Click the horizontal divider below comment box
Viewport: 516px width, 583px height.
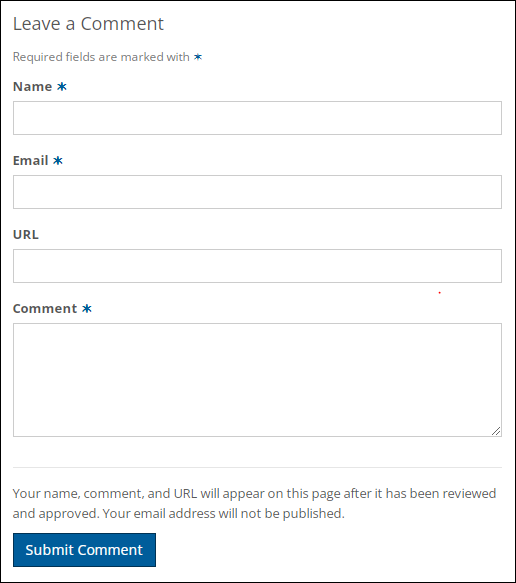click(257, 467)
